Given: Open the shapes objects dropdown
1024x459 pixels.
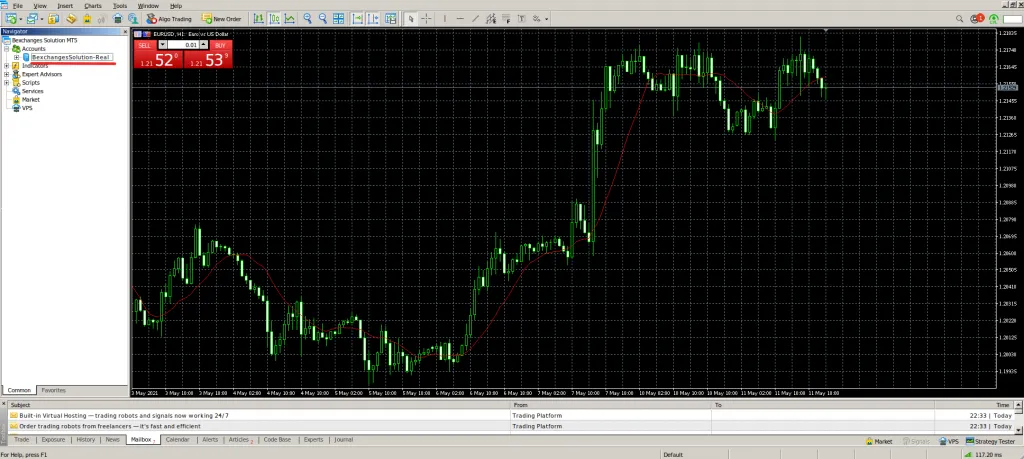Looking at the screenshot, I should 546,19.
